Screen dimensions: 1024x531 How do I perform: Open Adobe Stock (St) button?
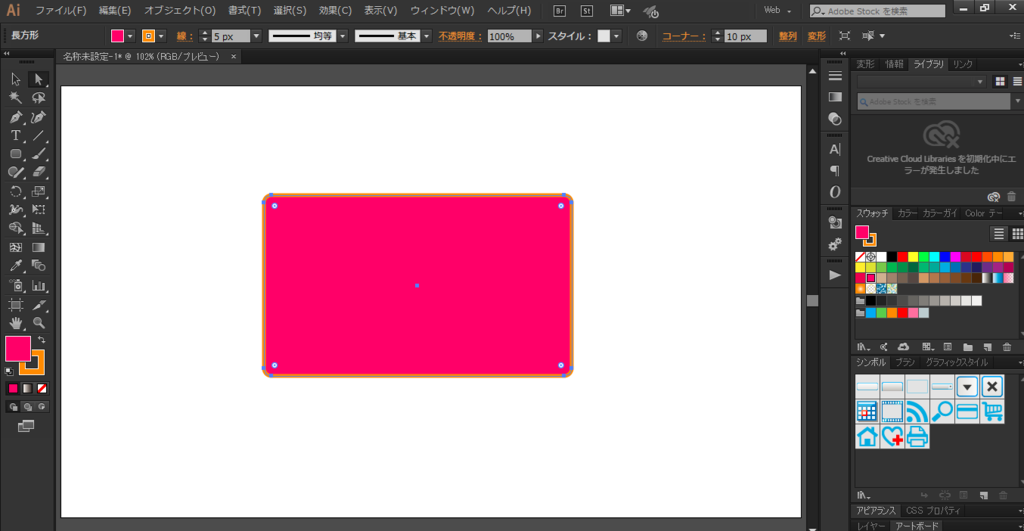[x=586, y=10]
